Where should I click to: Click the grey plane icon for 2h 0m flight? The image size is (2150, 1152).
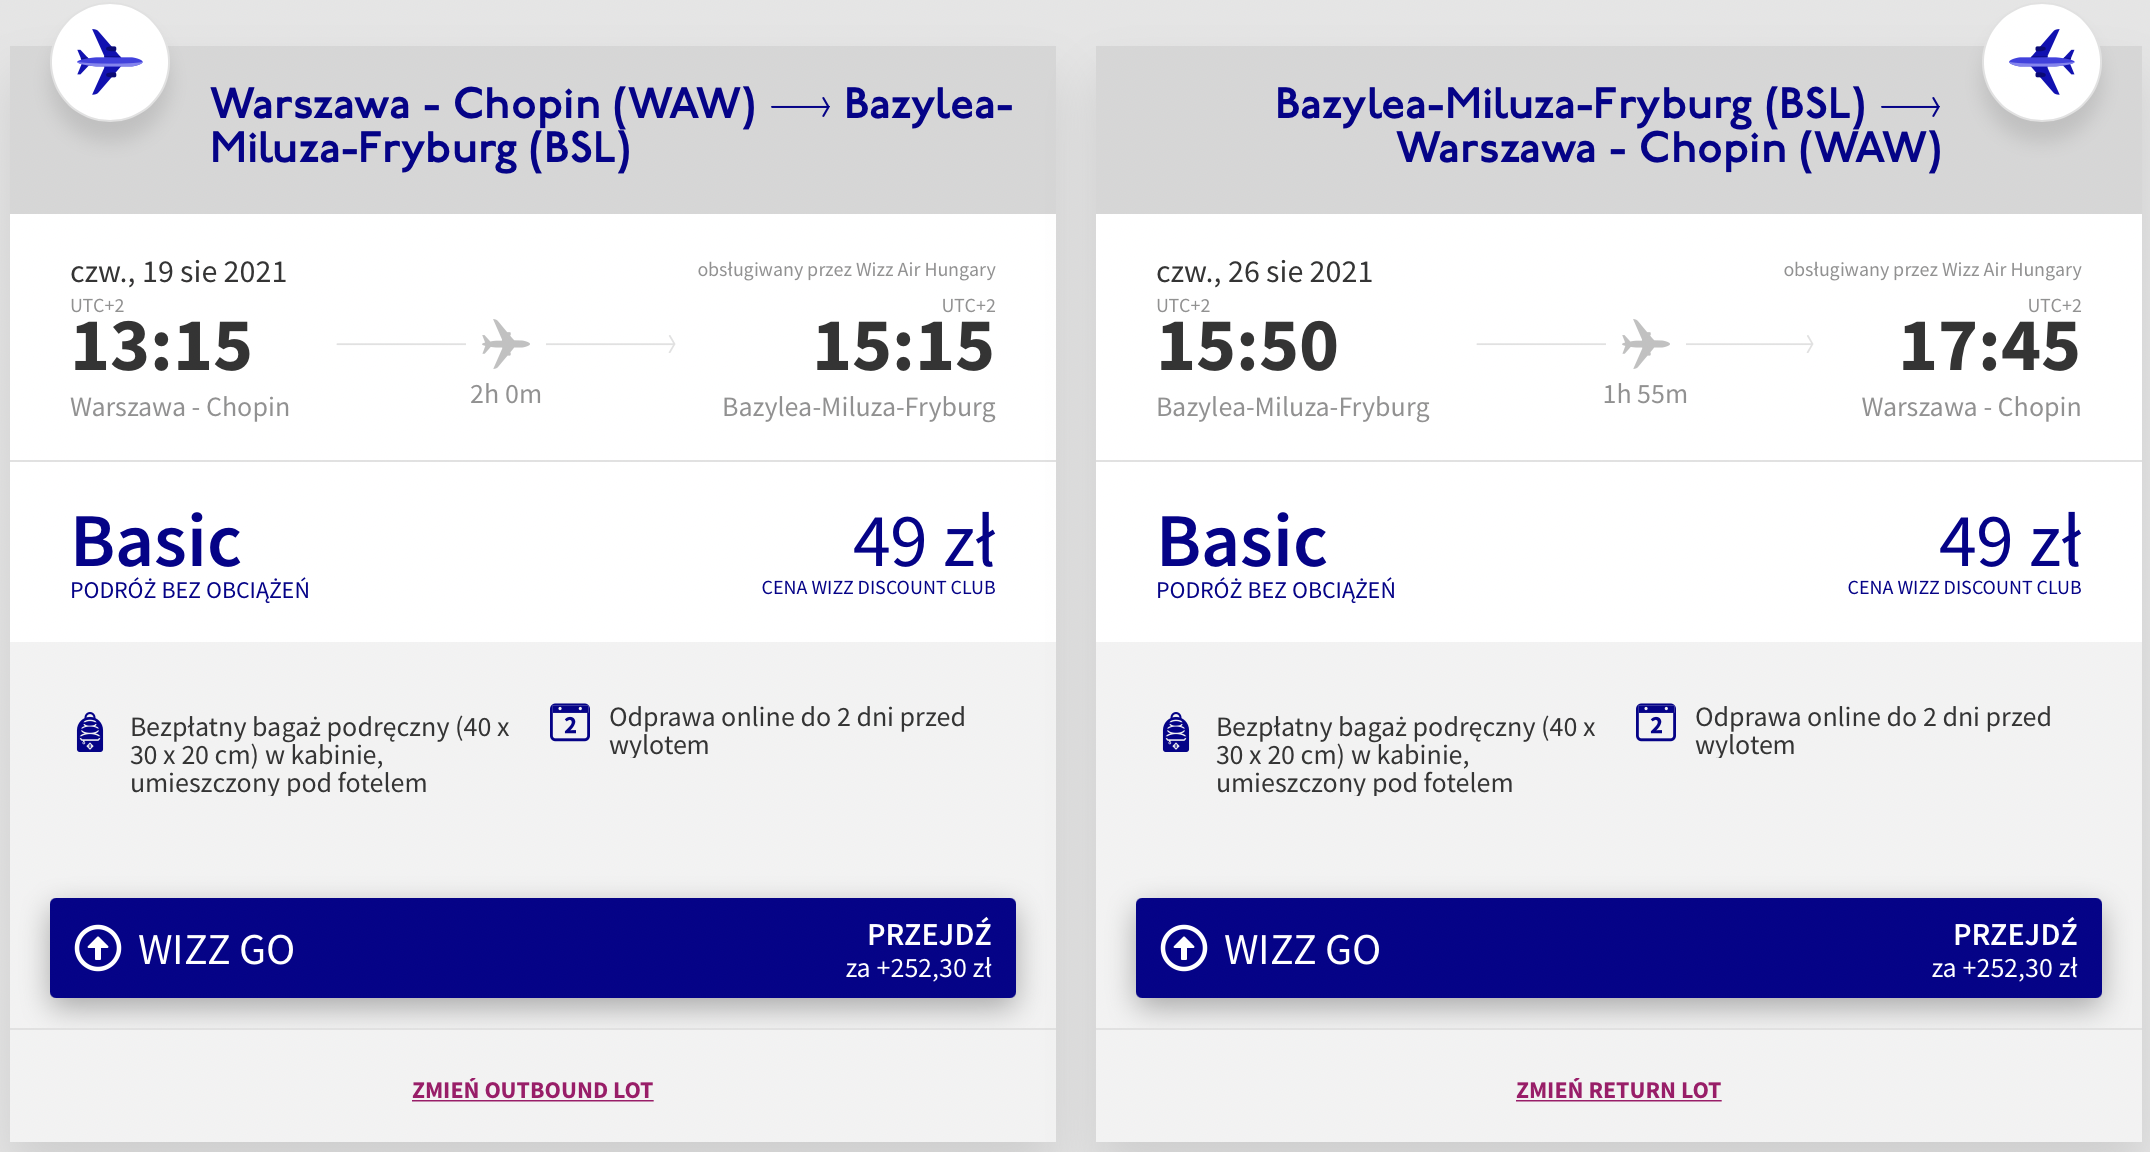pos(506,344)
